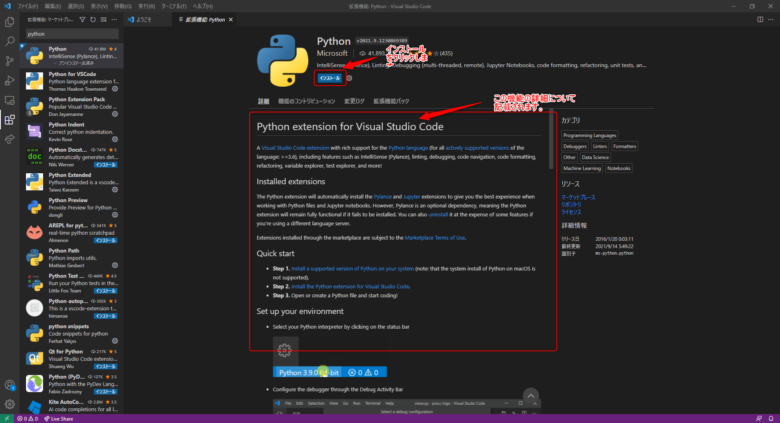Open the Explorer view in activity bar
This screenshot has width=780, height=423.
(9, 22)
